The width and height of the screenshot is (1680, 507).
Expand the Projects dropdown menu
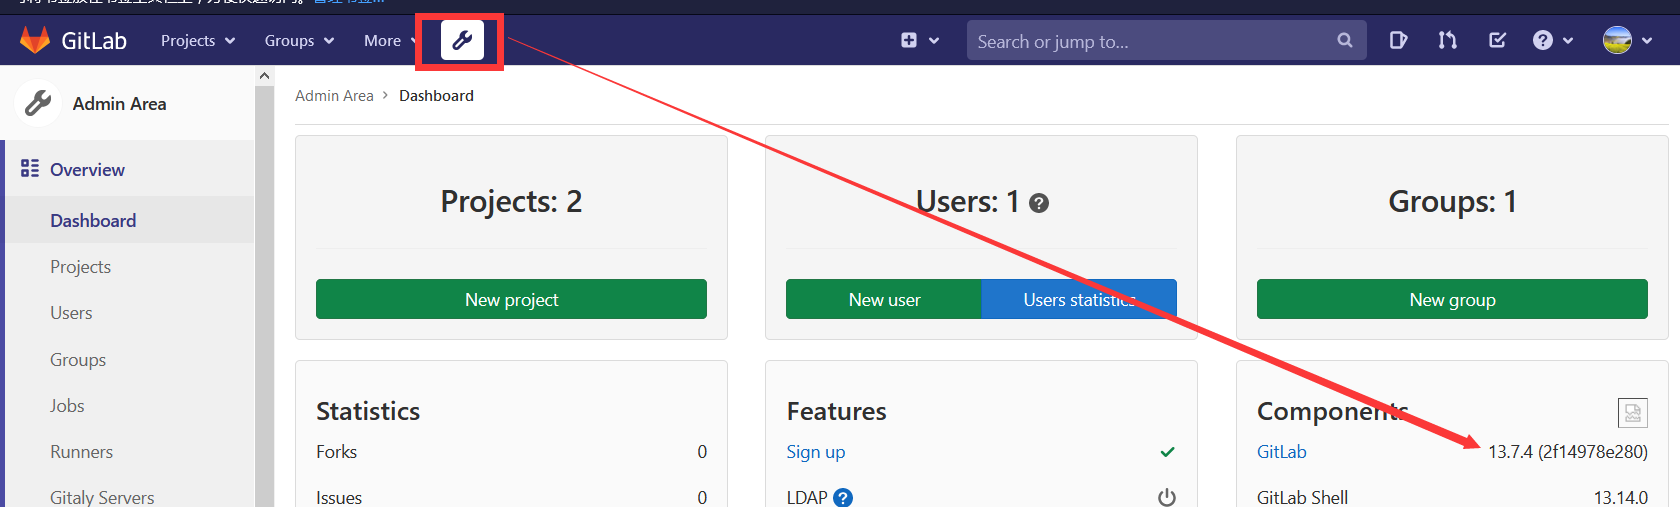(x=198, y=41)
